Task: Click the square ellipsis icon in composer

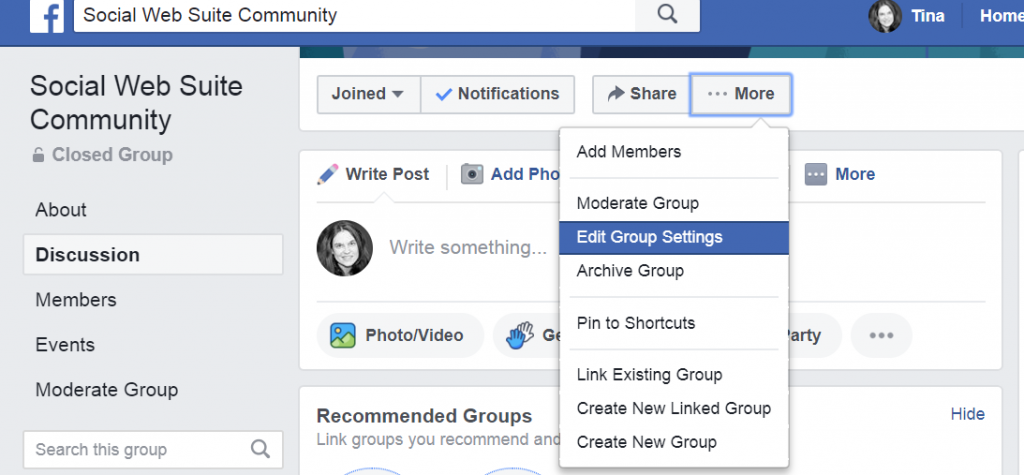Action: 816,174
